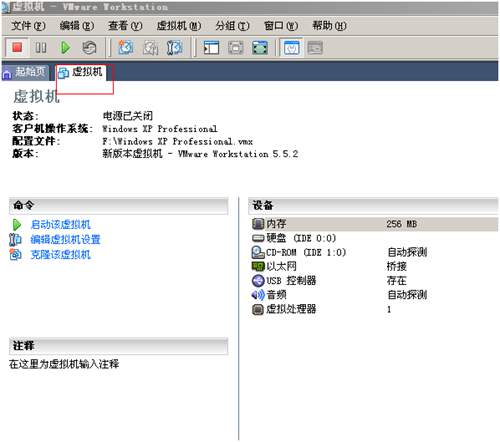Click the Suspend (pause) toolbar button
The height and width of the screenshot is (442, 500).
(x=41, y=48)
